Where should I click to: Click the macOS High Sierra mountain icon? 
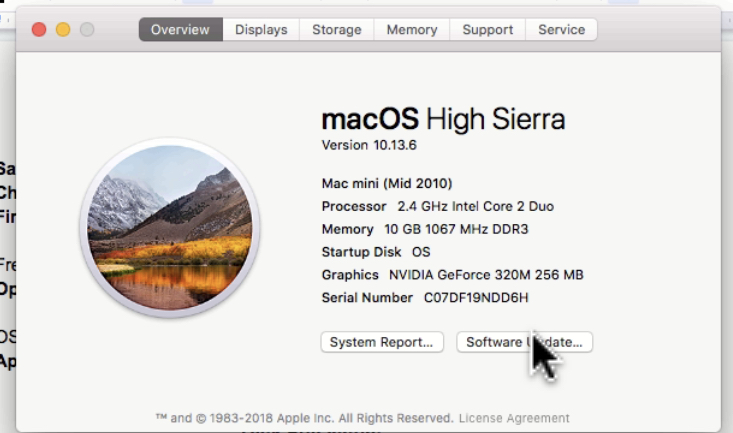pyautogui.click(x=170, y=228)
